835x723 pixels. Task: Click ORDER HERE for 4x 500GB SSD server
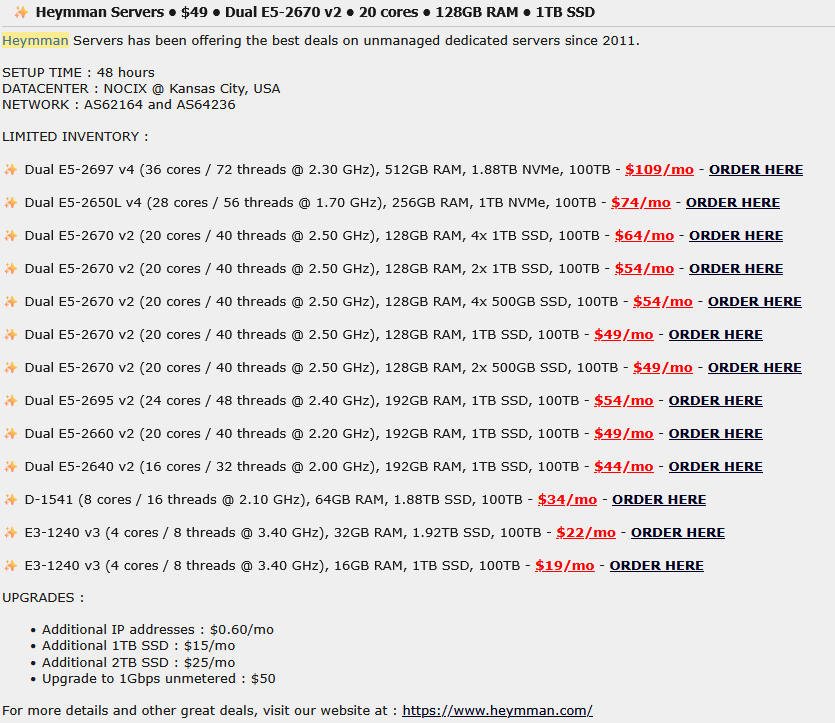coord(755,302)
